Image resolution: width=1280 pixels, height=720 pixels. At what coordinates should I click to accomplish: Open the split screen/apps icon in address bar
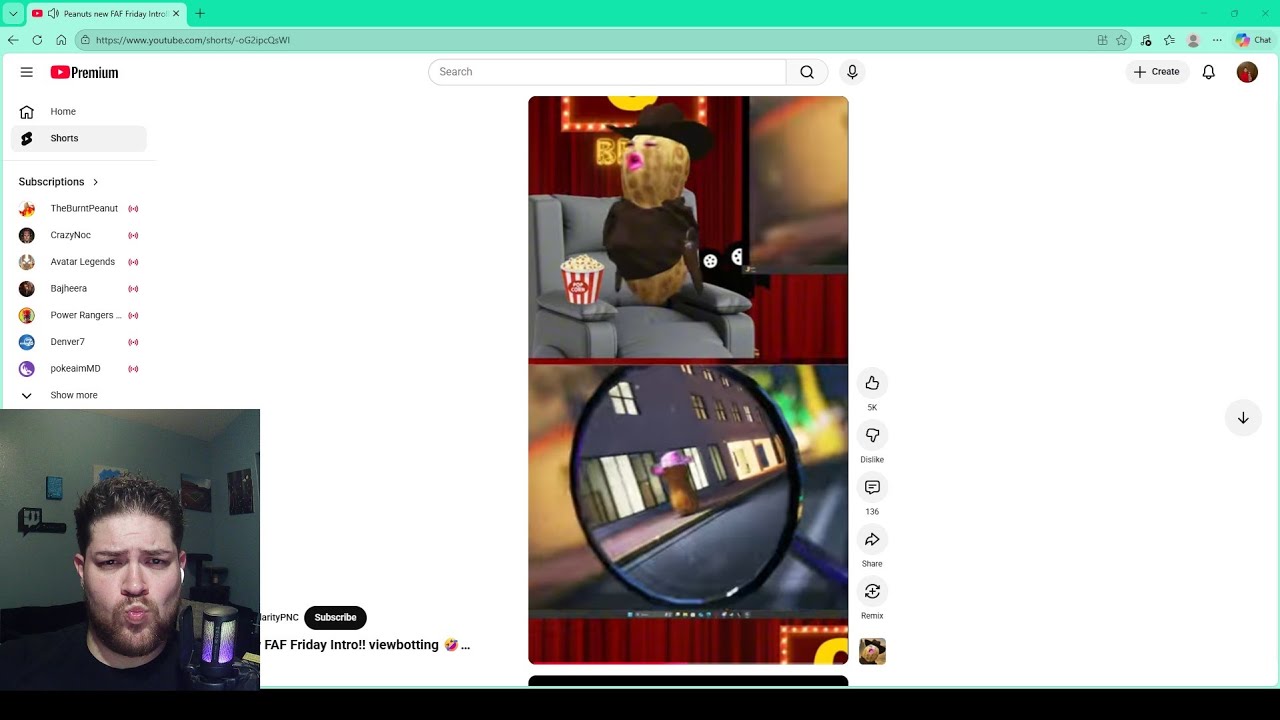(x=1102, y=40)
